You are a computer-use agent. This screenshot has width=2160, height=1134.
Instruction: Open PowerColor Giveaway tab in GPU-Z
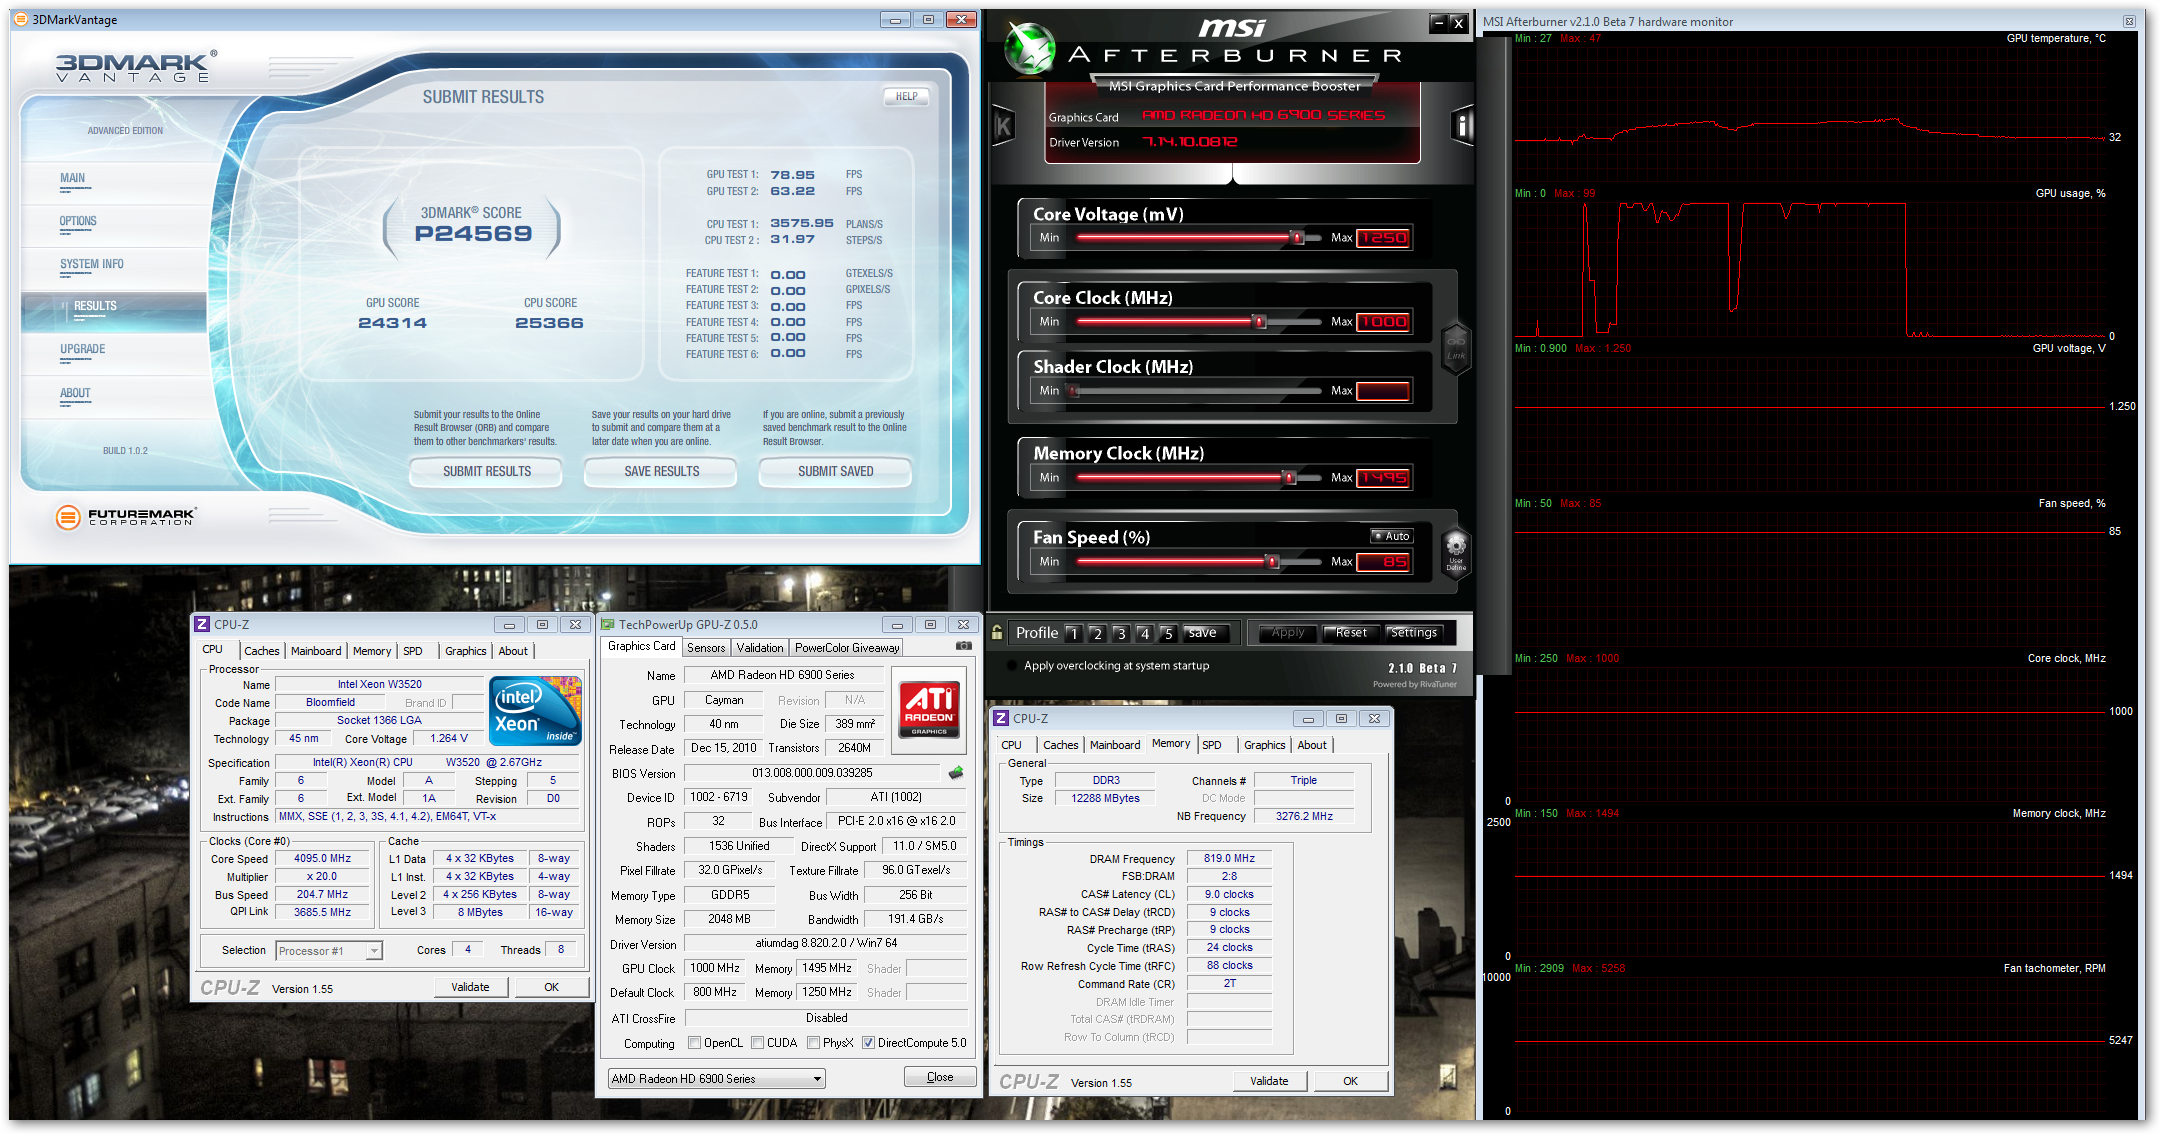pos(847,648)
